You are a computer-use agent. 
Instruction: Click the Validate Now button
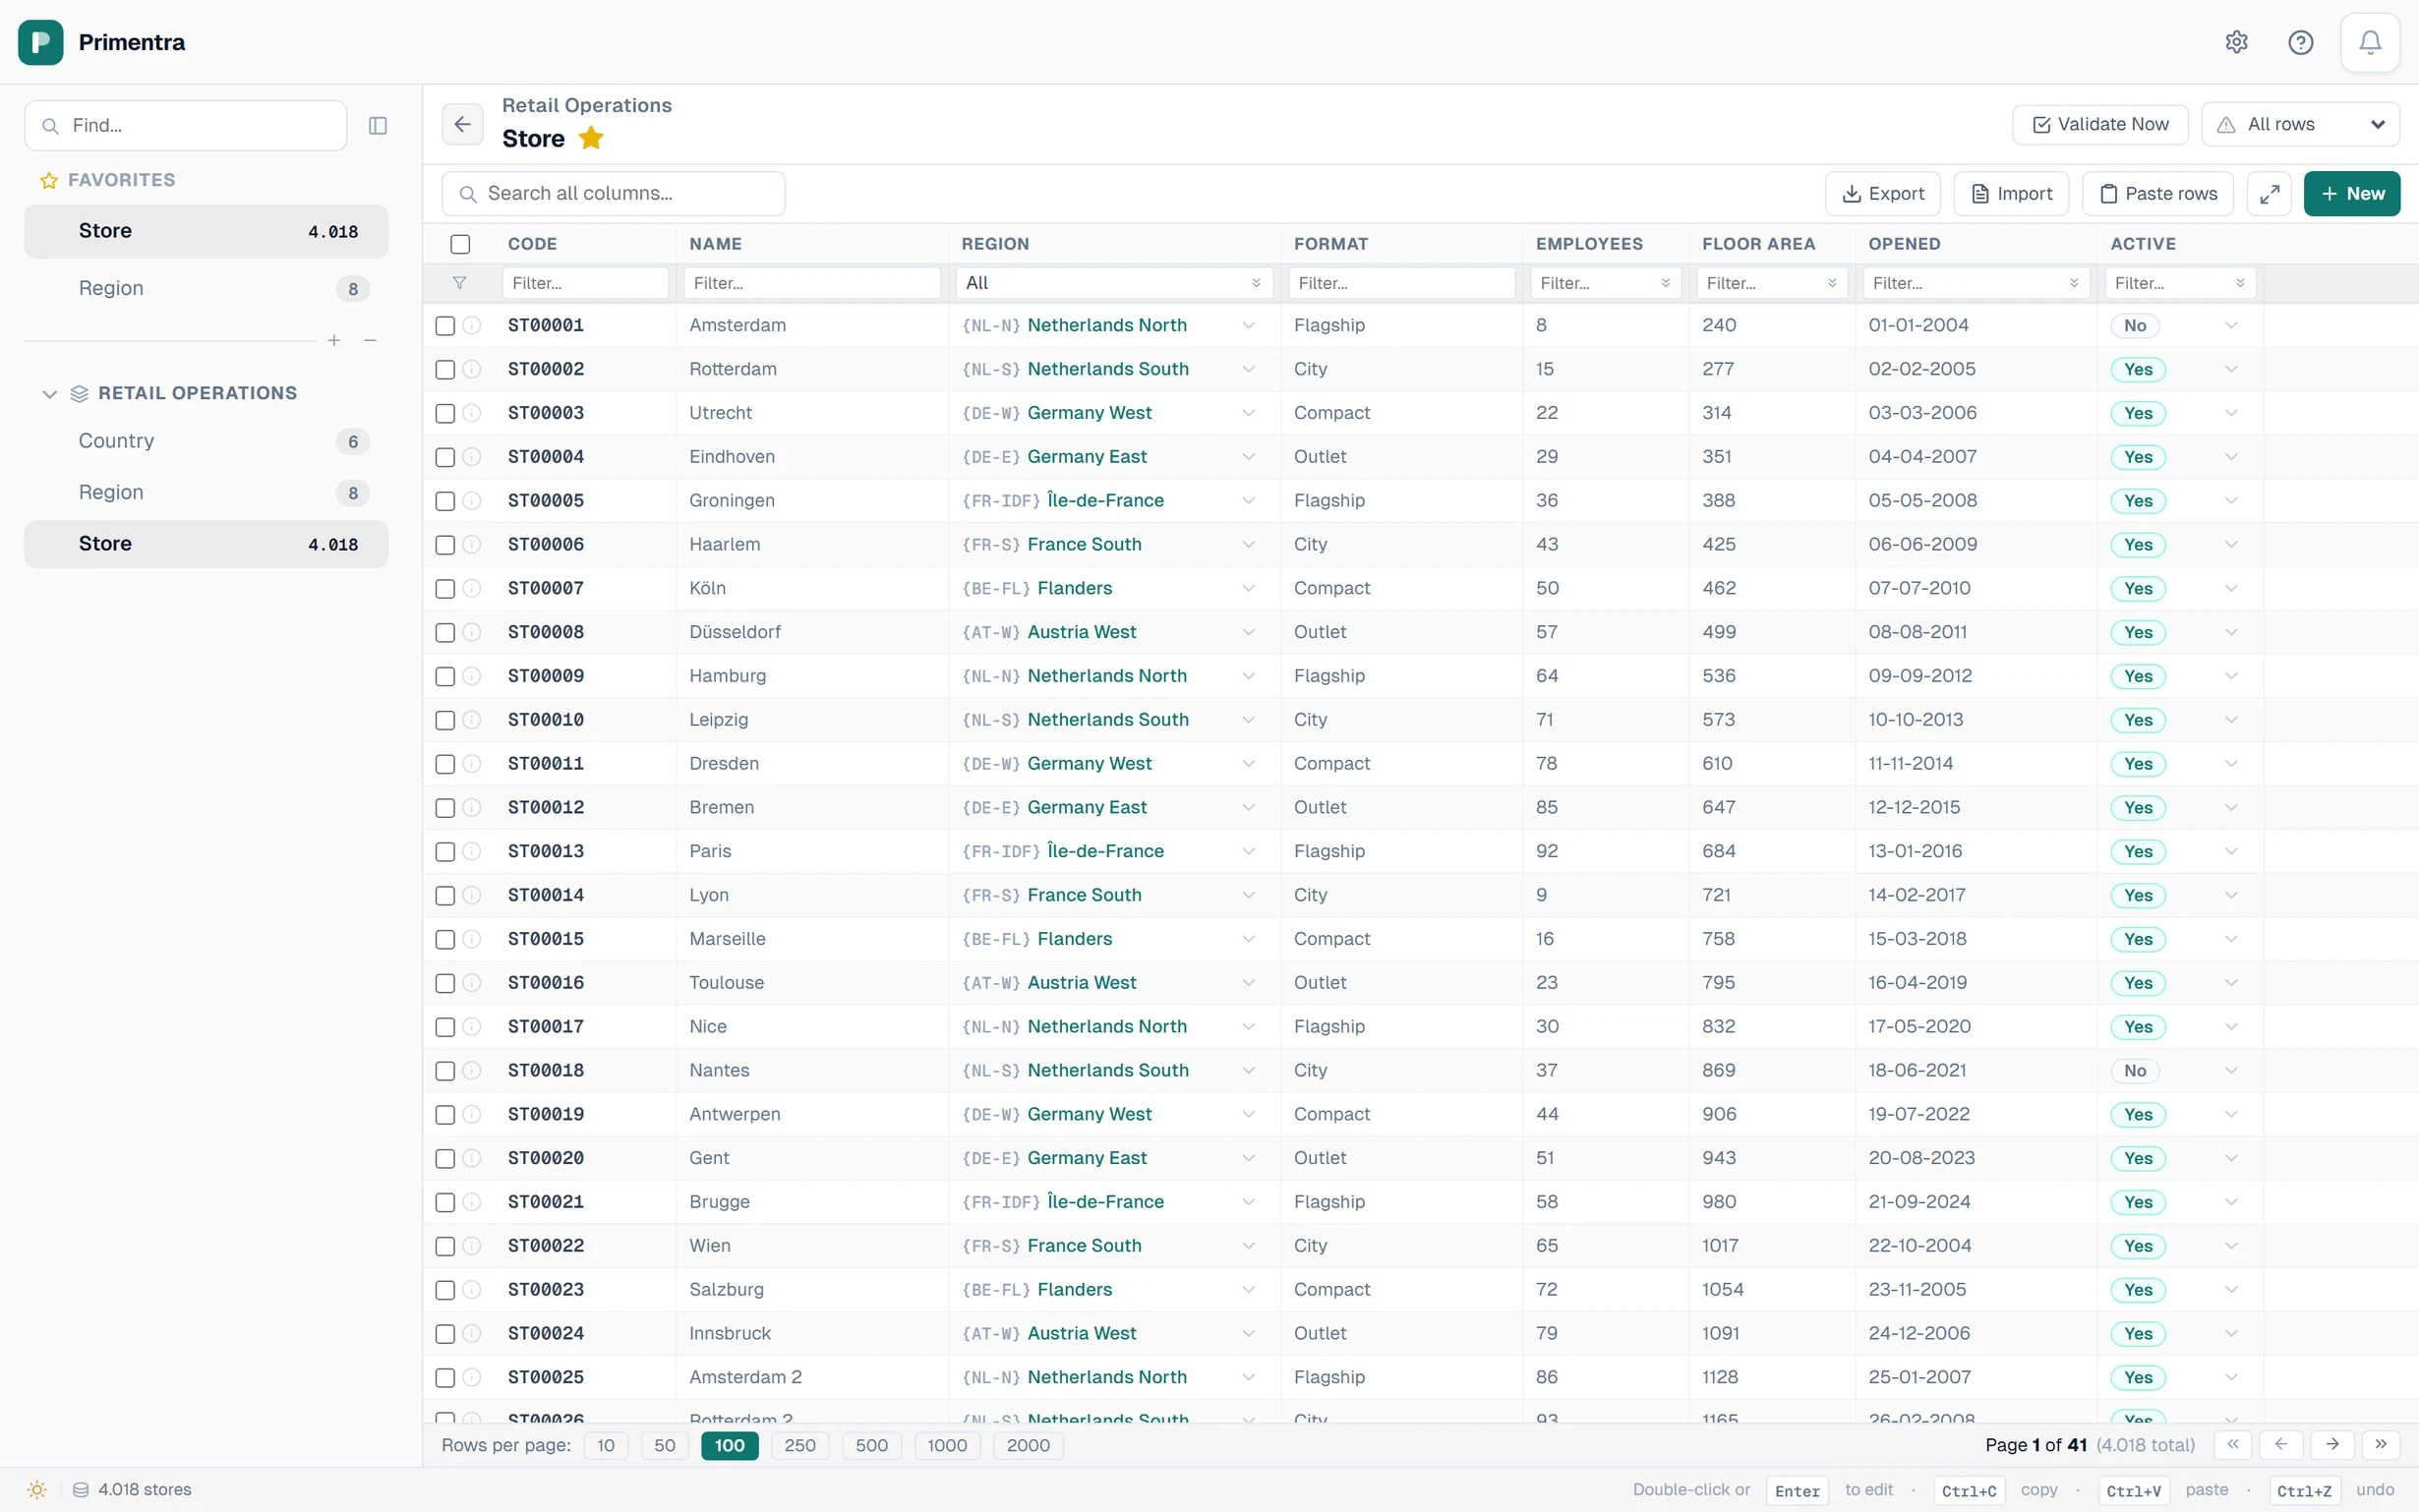(x=2099, y=124)
